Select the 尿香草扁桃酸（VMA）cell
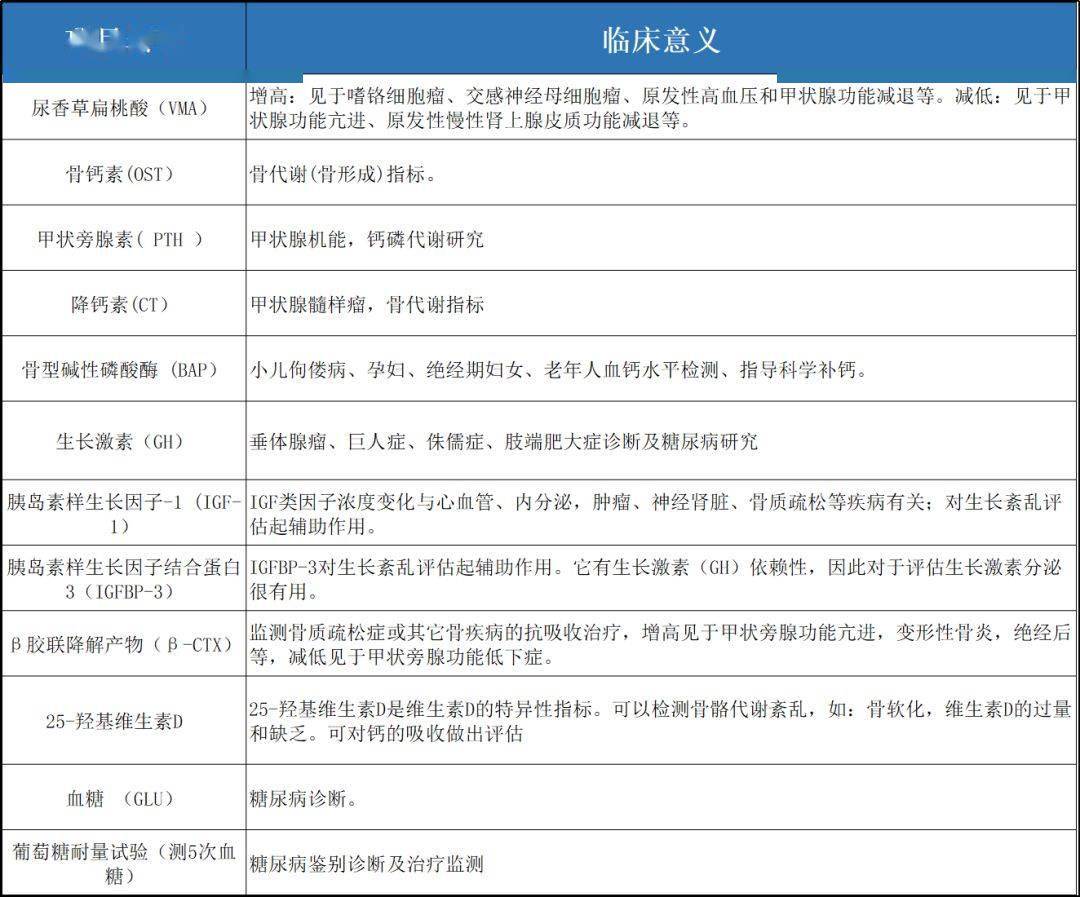The height and width of the screenshot is (897, 1080). click(x=124, y=110)
